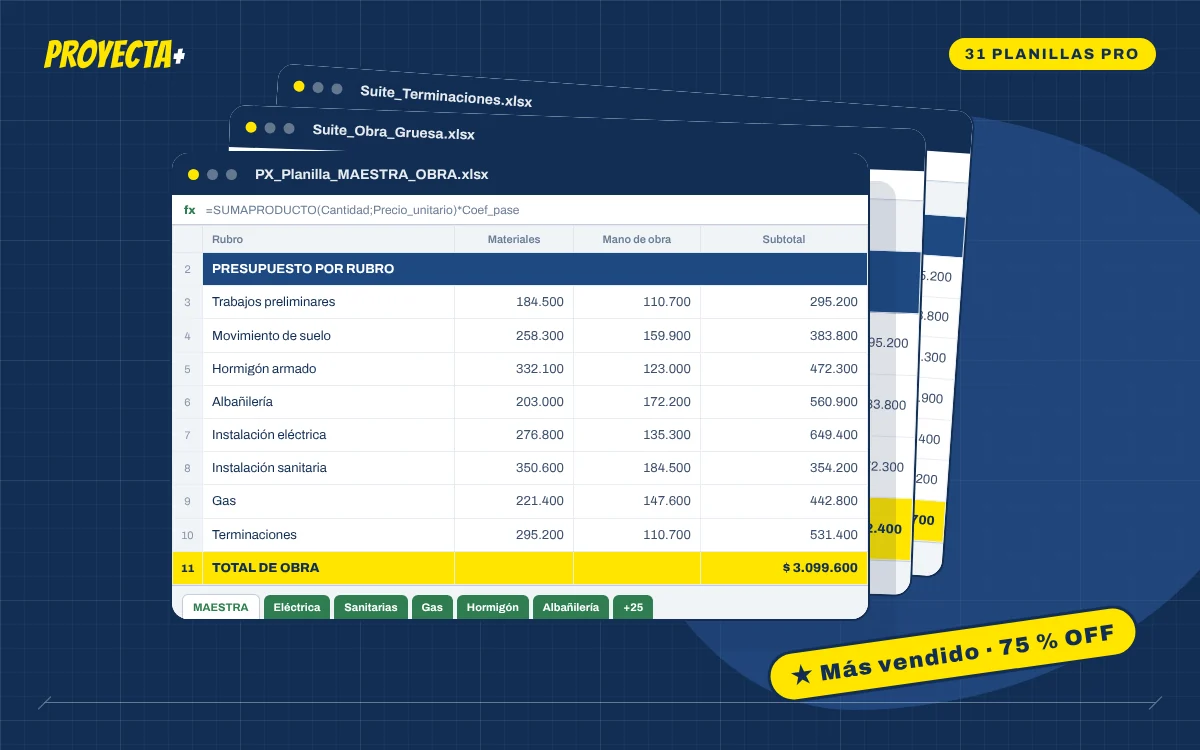
Task: Click the SUMAPRODUCTO formula bar
Action: [520, 210]
